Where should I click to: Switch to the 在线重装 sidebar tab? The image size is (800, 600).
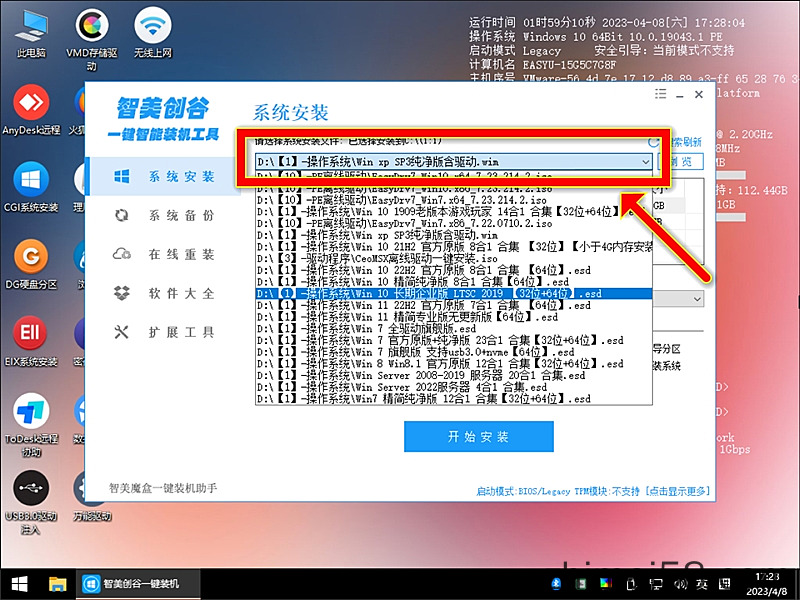[x=163, y=254]
